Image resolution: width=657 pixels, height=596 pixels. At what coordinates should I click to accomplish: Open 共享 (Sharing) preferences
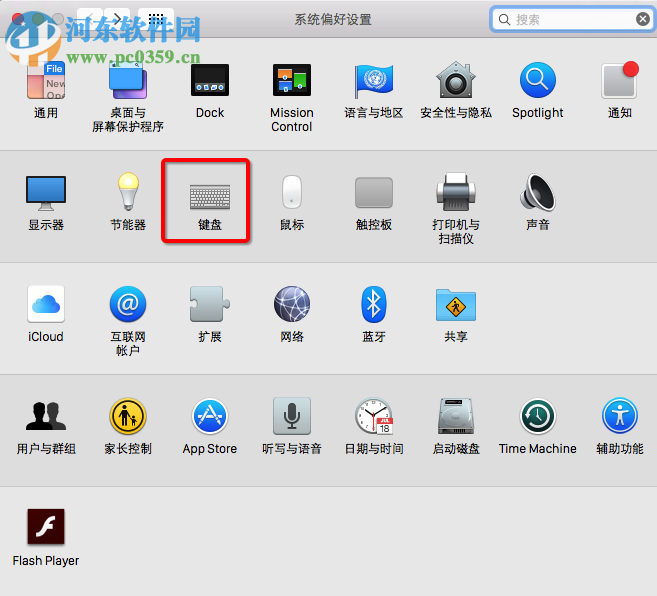pyautogui.click(x=456, y=305)
